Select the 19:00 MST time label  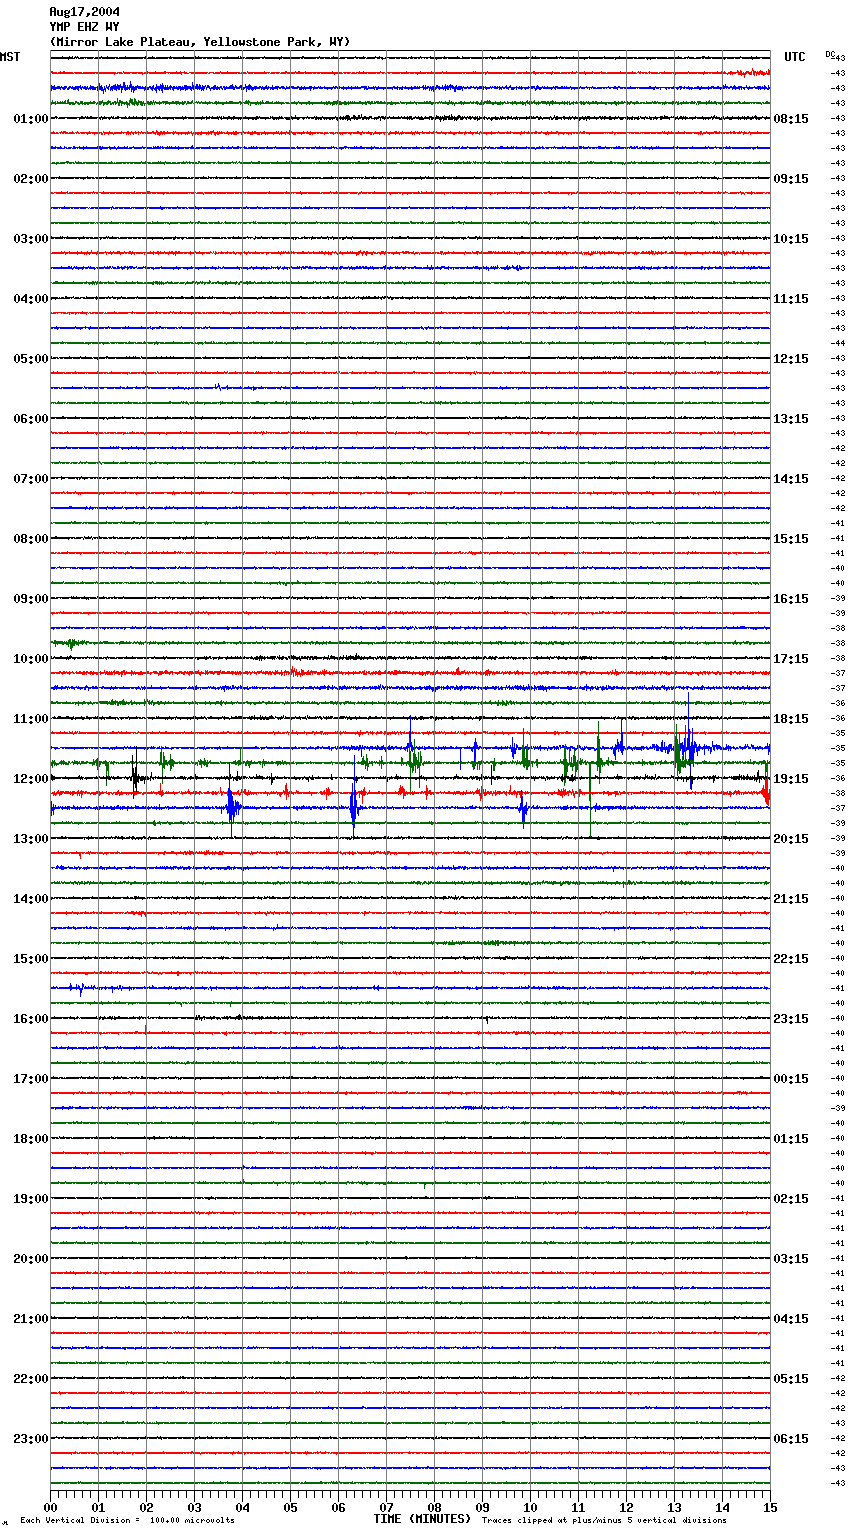pyautogui.click(x=31, y=1199)
